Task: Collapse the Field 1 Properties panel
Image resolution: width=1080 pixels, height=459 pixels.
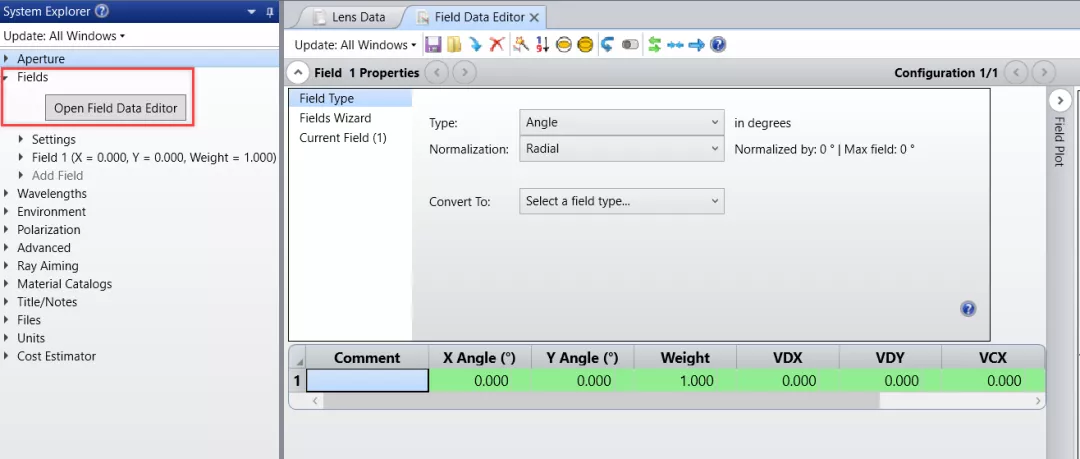Action: pos(298,73)
